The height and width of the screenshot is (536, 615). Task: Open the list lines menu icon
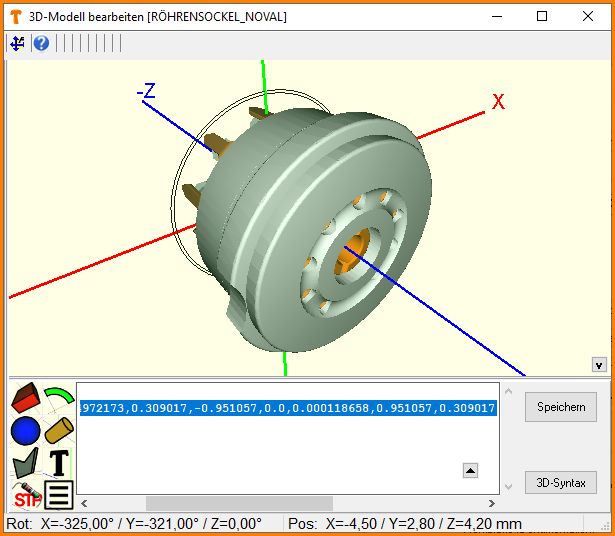point(59,495)
